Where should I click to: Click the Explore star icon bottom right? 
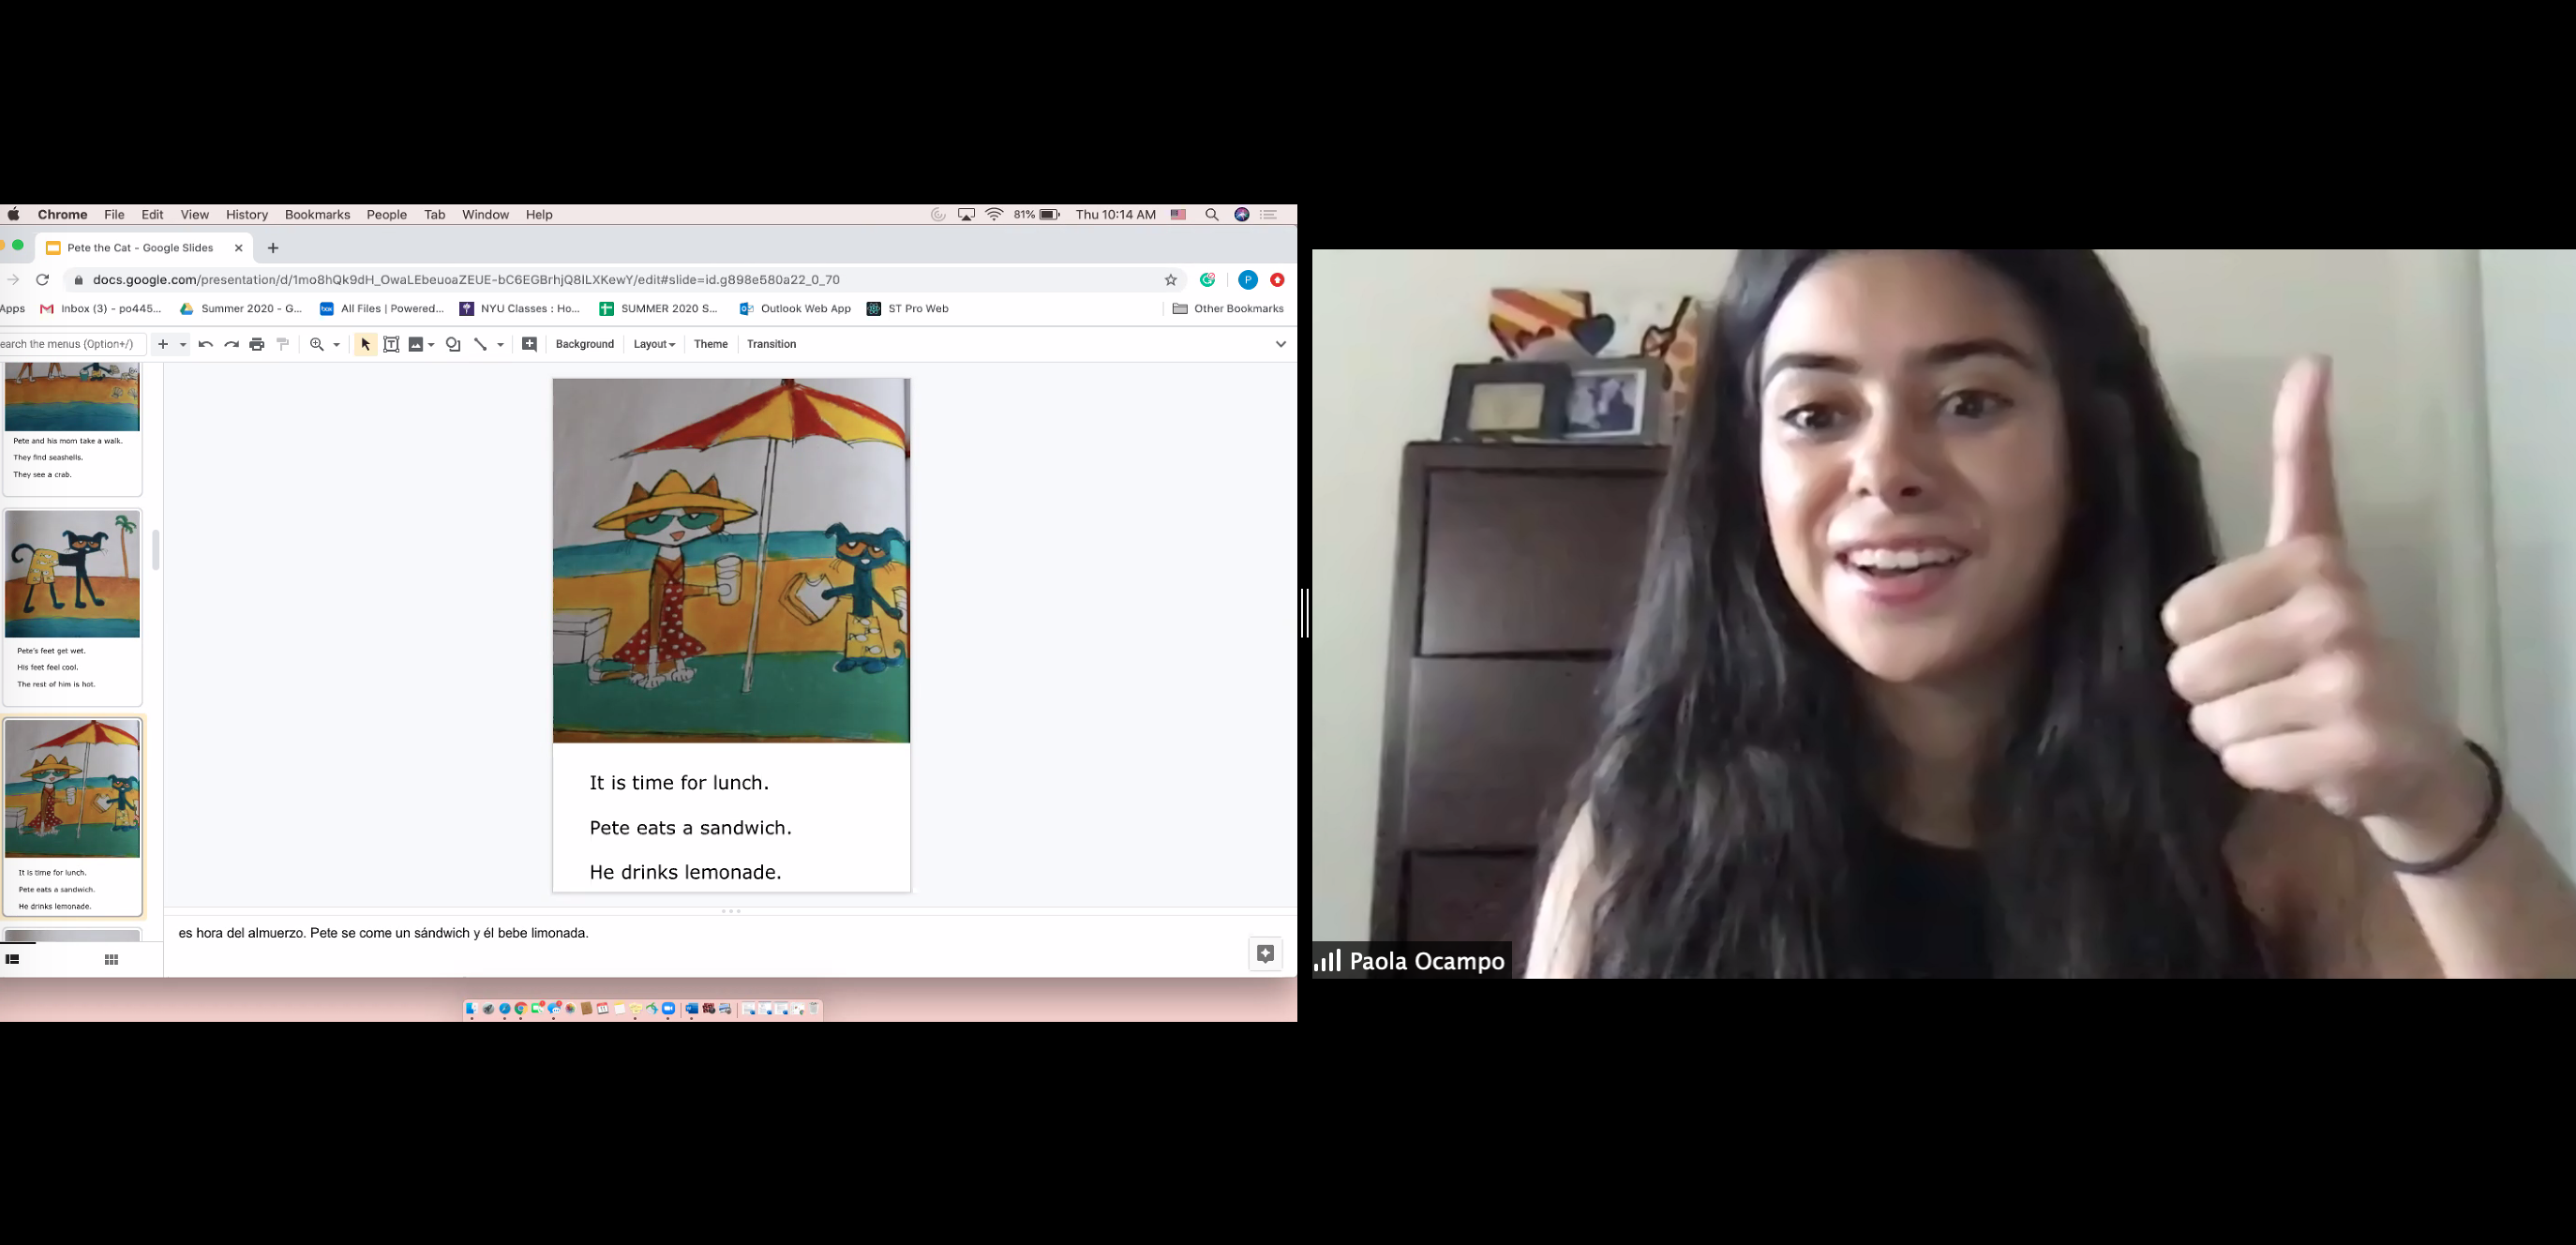click(x=1265, y=953)
